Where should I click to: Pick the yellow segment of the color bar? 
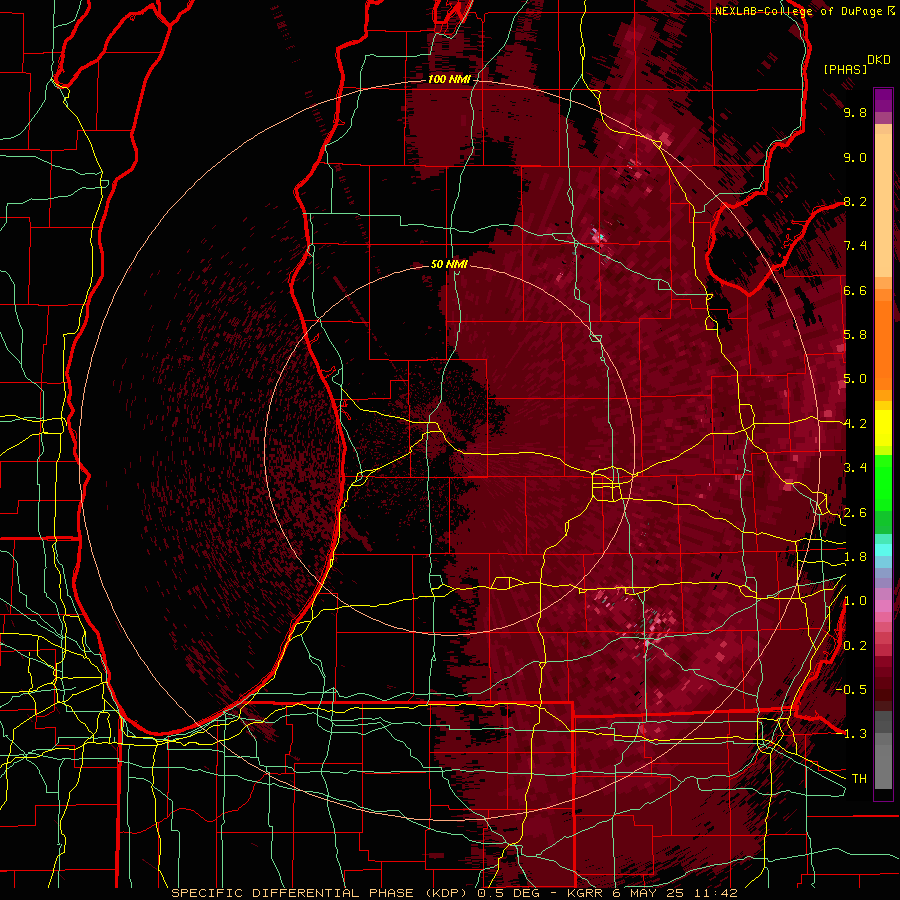pyautogui.click(x=883, y=428)
